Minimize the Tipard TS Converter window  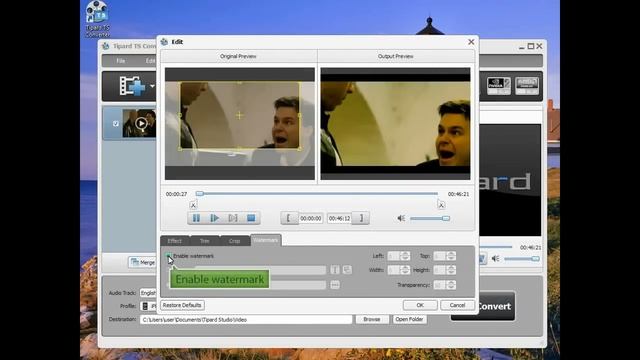point(522,47)
